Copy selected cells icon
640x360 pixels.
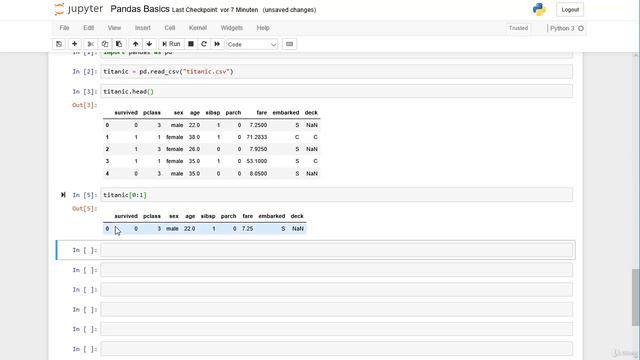(x=105, y=44)
